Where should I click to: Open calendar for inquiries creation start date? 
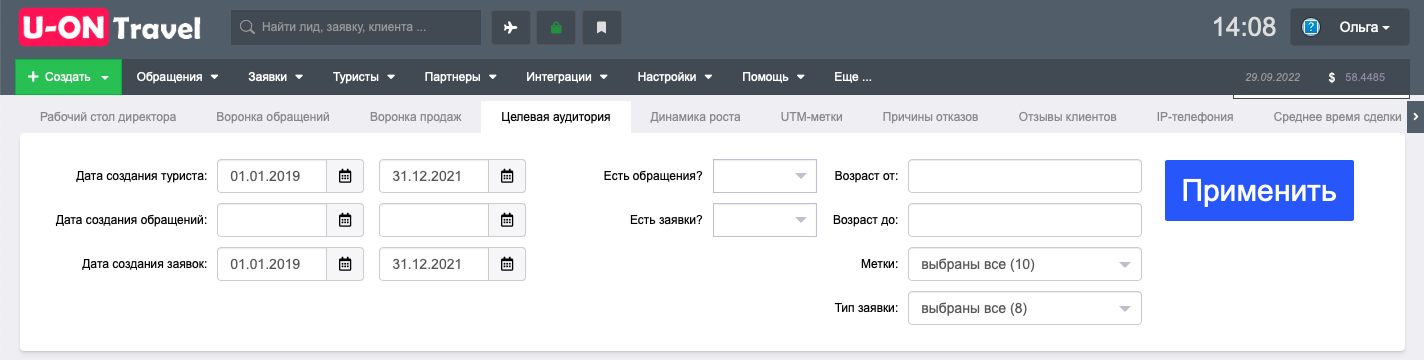click(x=345, y=220)
